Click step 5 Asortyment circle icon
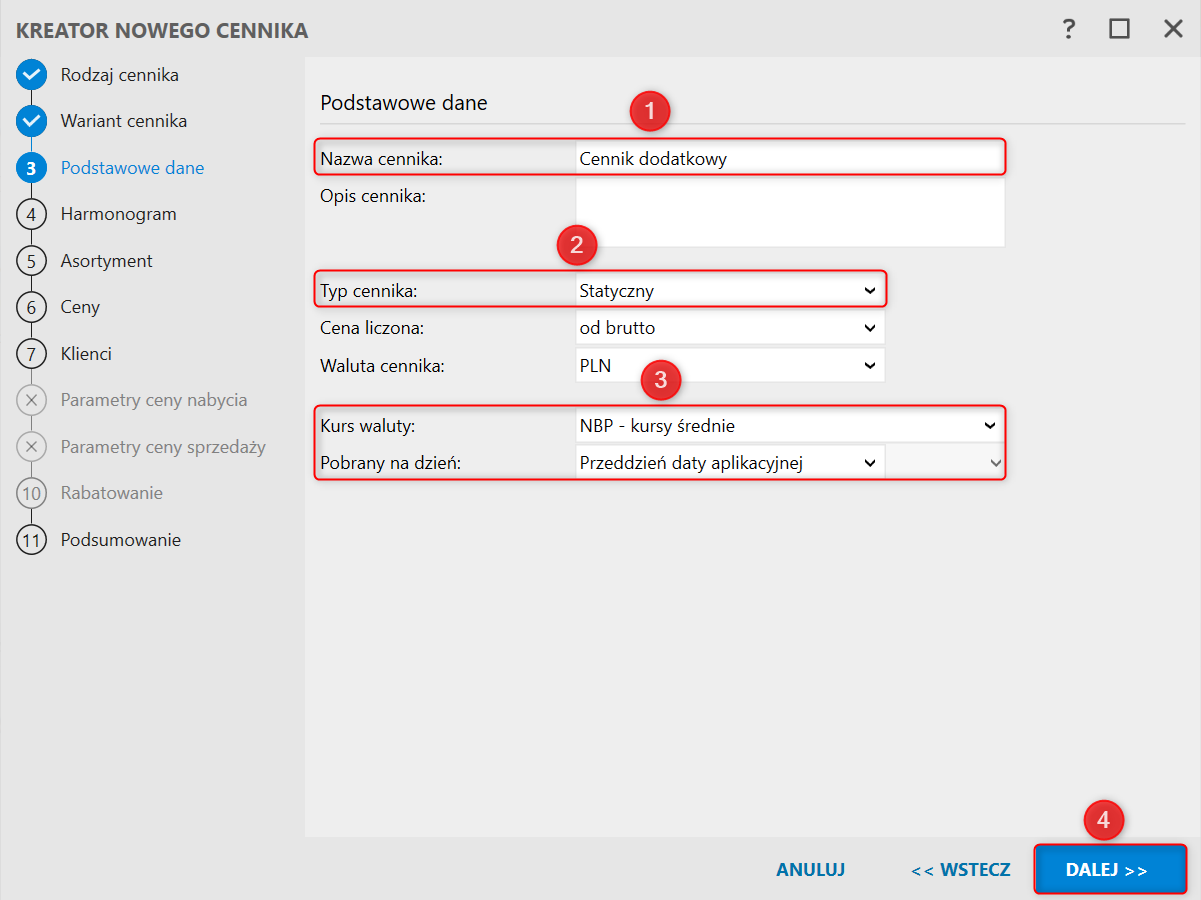 (32, 261)
